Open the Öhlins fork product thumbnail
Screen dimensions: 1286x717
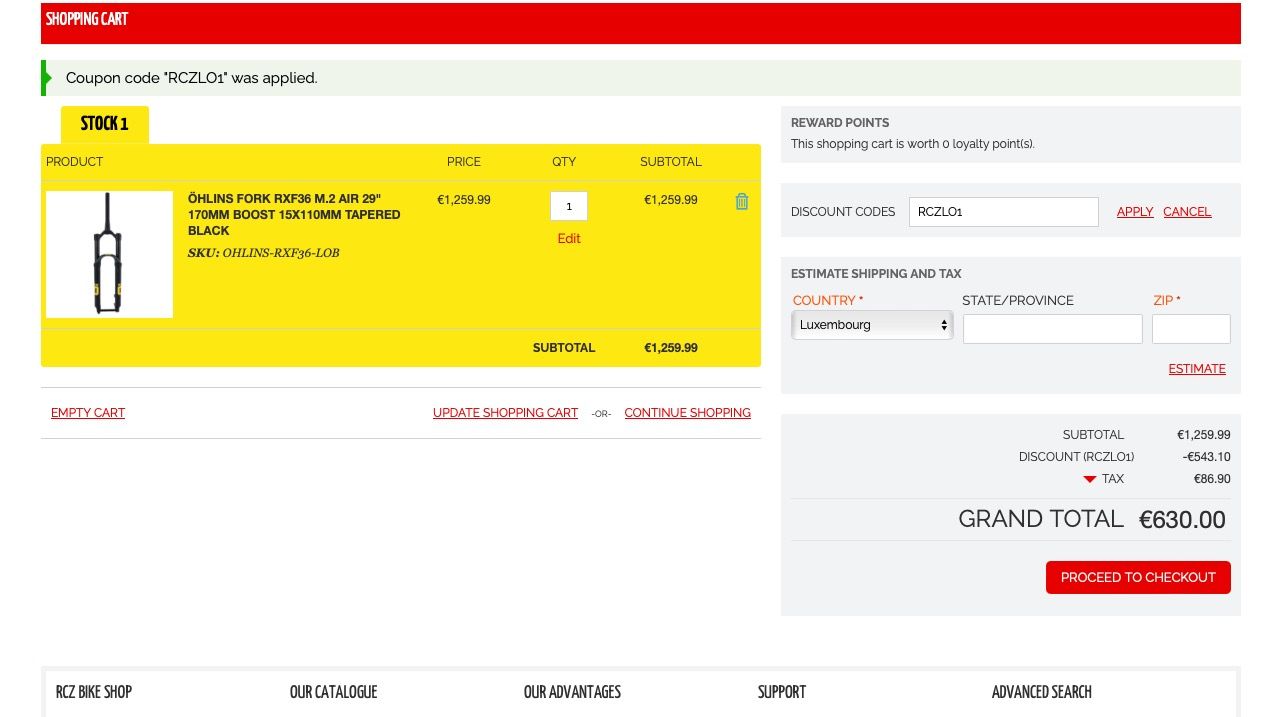(109, 254)
